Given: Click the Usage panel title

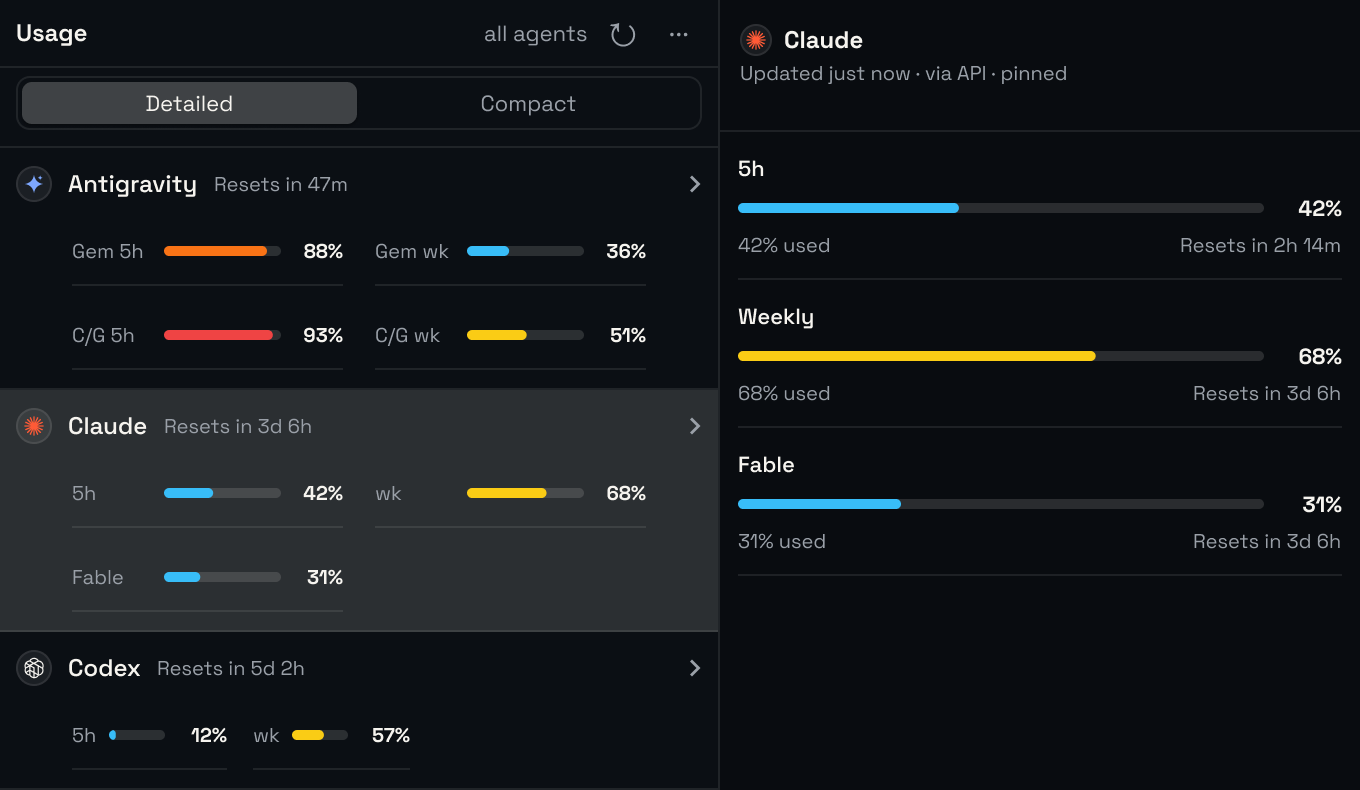Looking at the screenshot, I should click(52, 33).
